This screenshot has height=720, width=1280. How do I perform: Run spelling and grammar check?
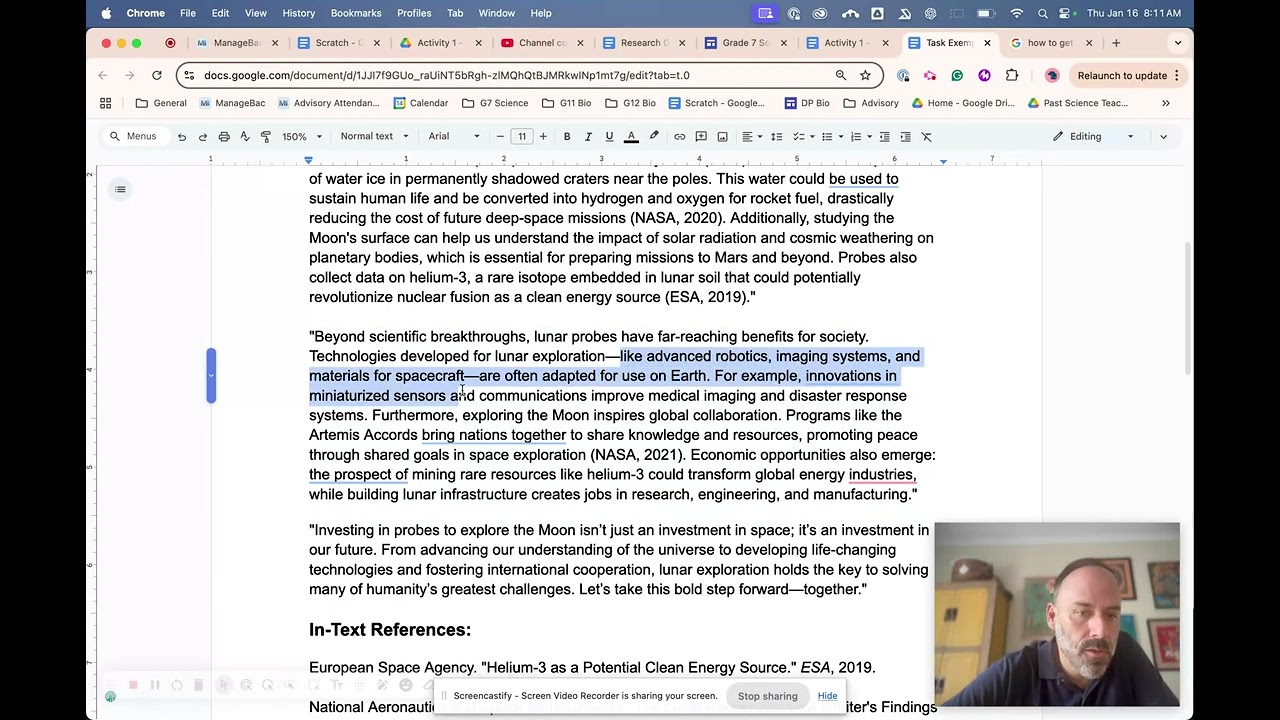coord(245,137)
